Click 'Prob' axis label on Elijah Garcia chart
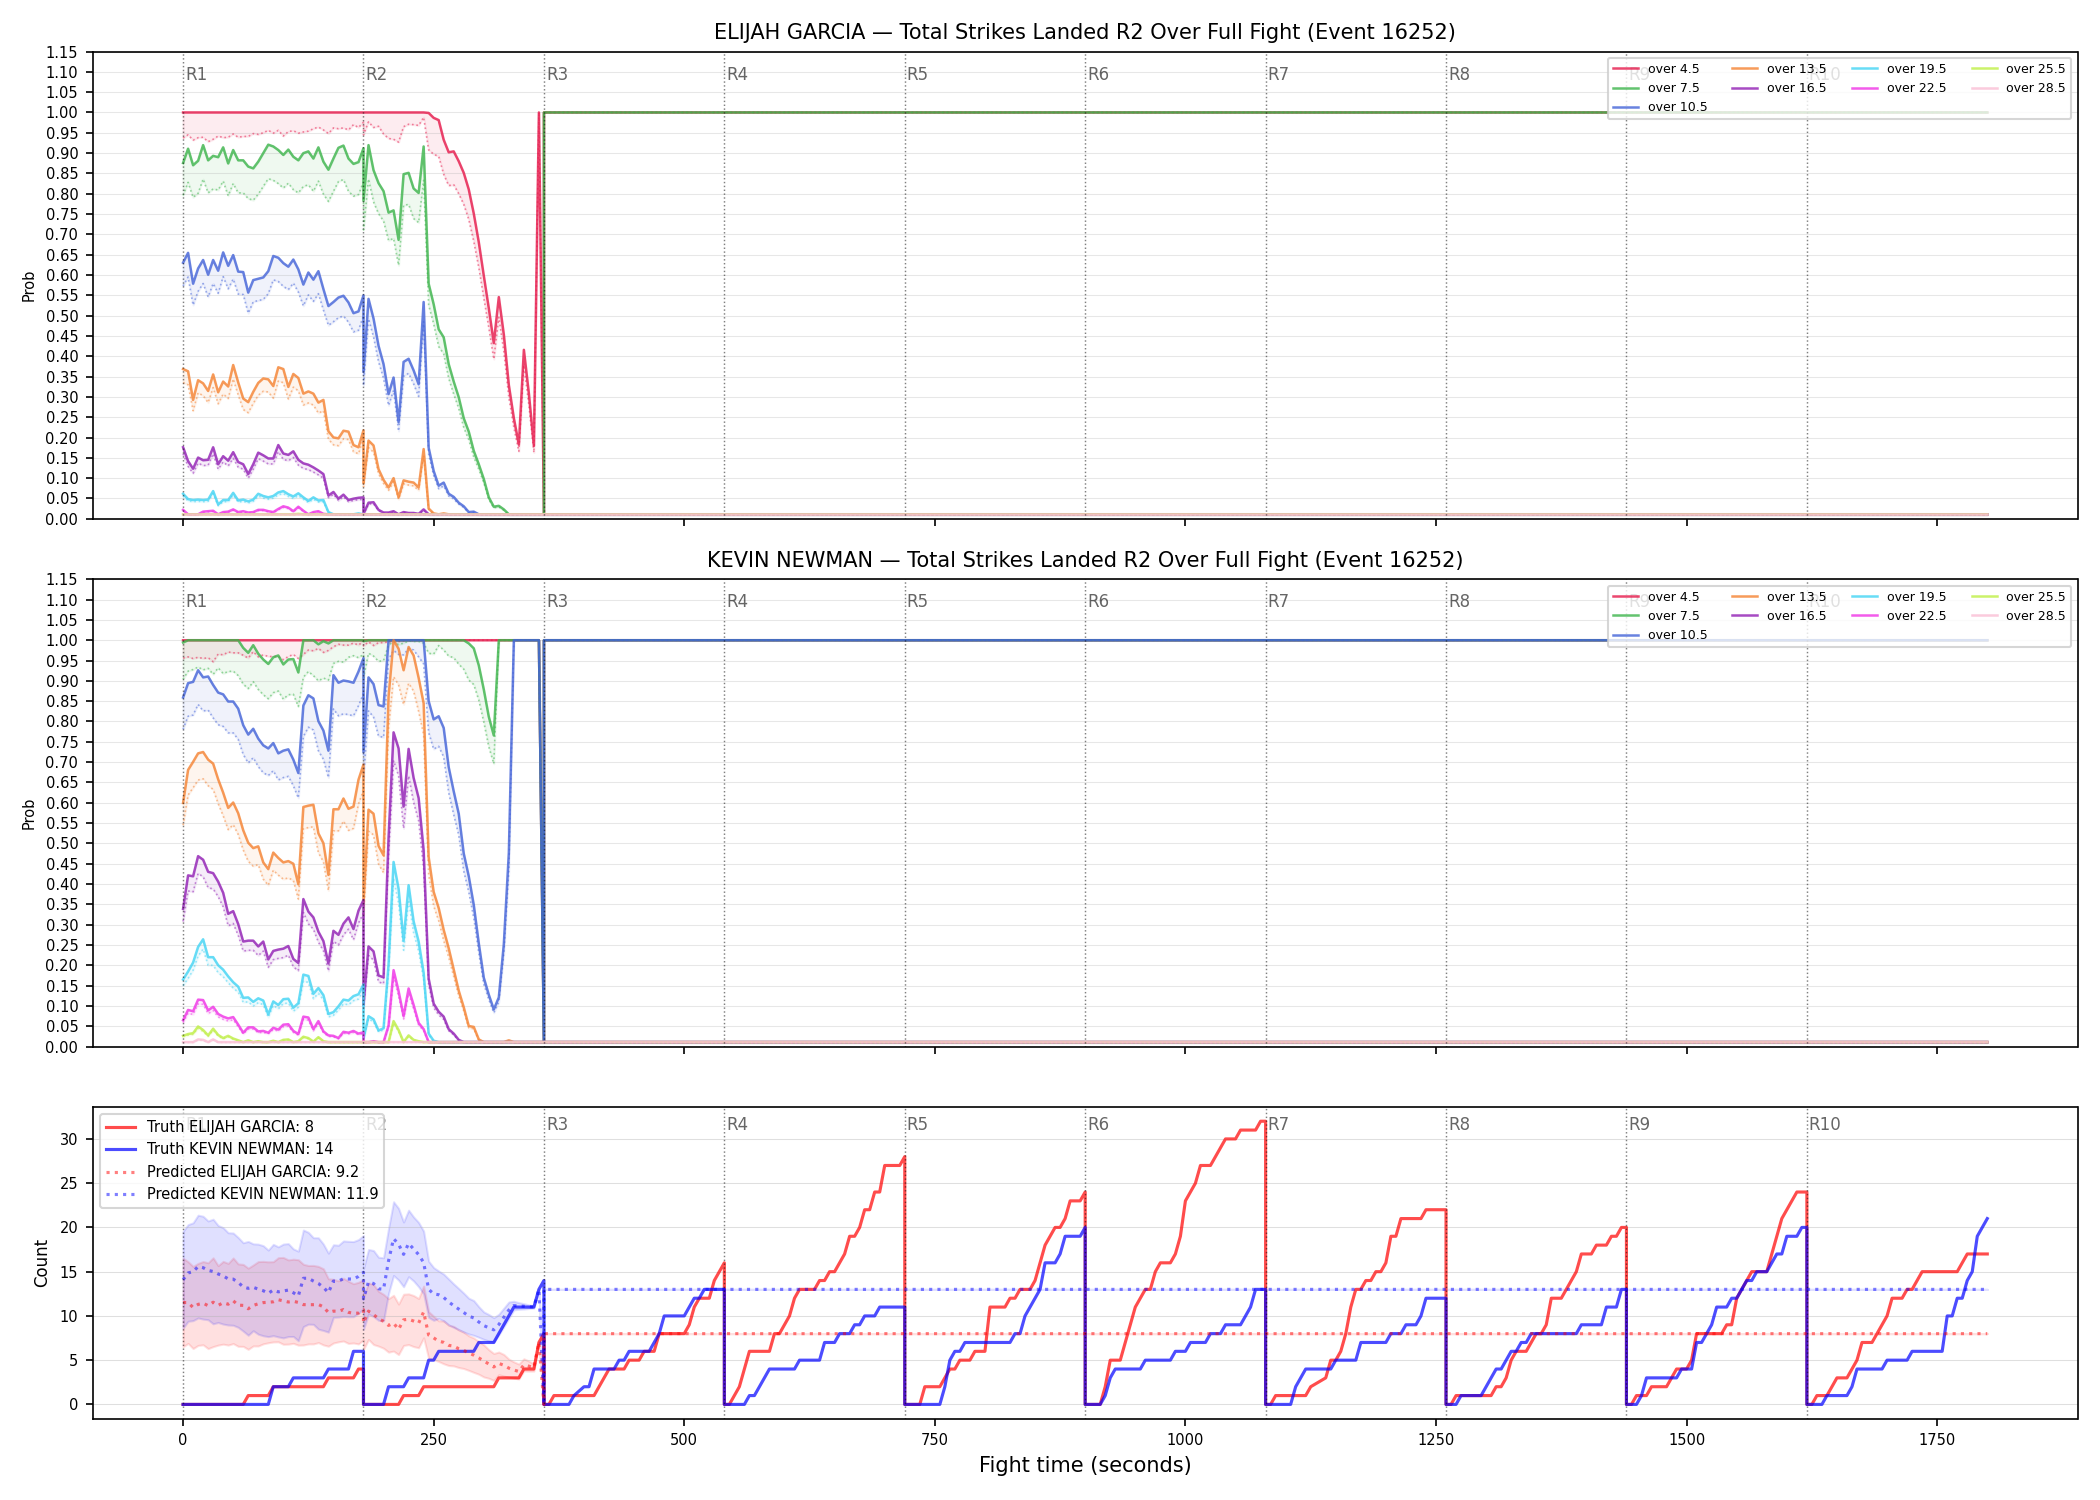This screenshot has height=1500, width=2100. pyautogui.click(x=29, y=286)
